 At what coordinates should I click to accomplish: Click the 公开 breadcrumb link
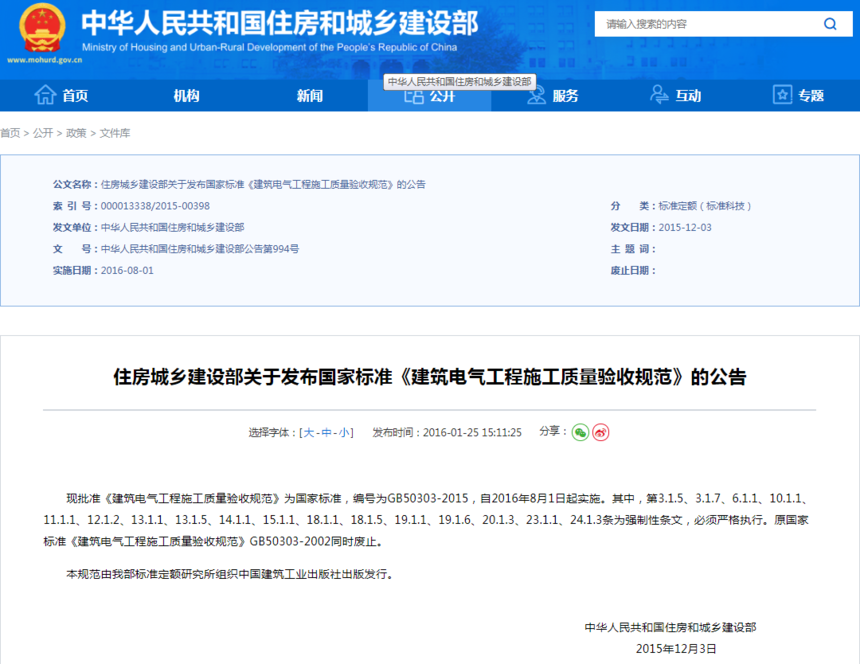43,133
